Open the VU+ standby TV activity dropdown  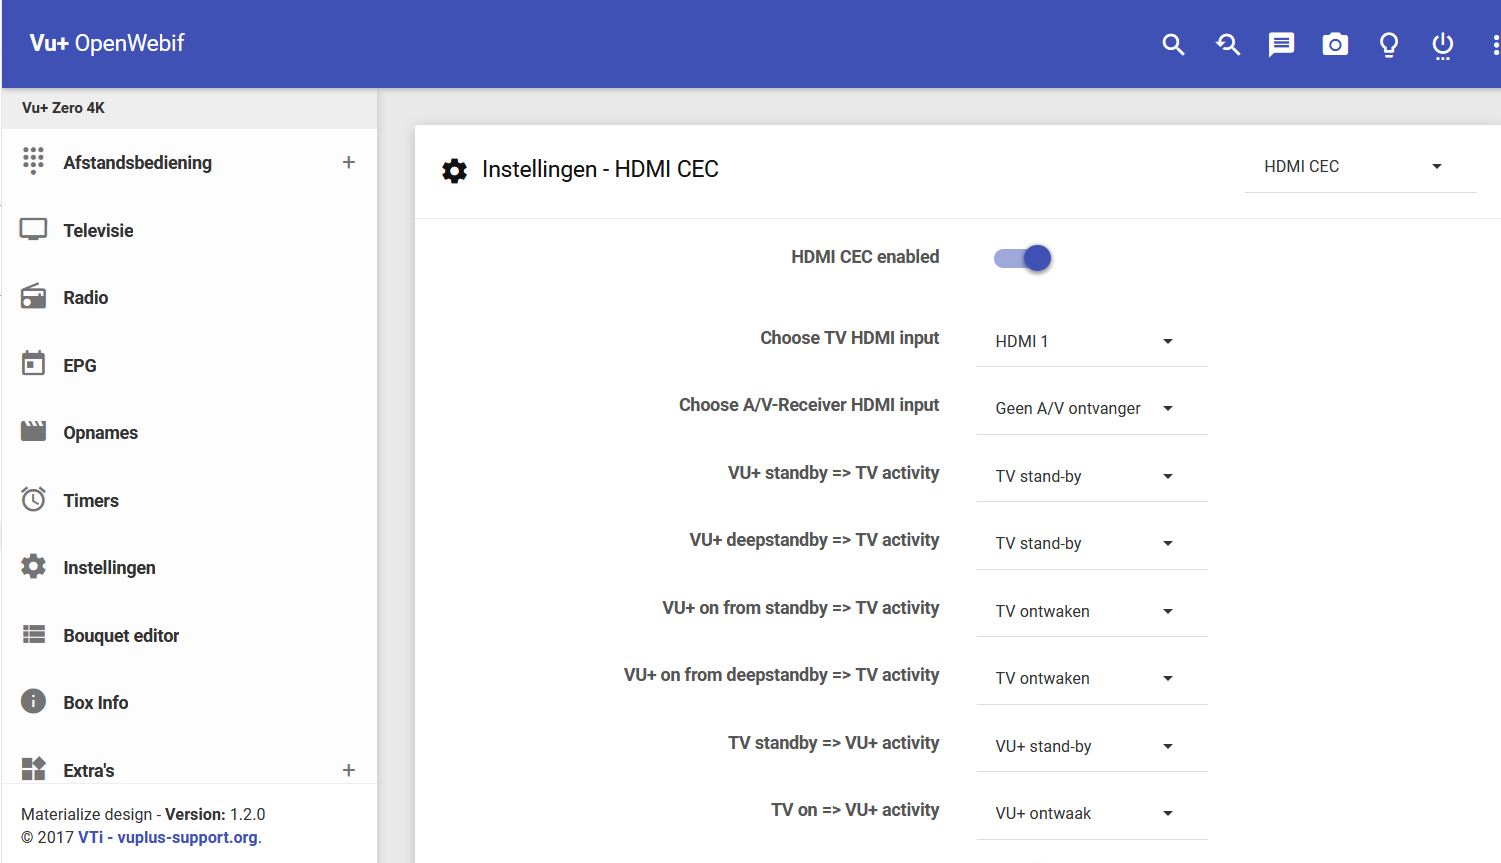[1092, 477]
